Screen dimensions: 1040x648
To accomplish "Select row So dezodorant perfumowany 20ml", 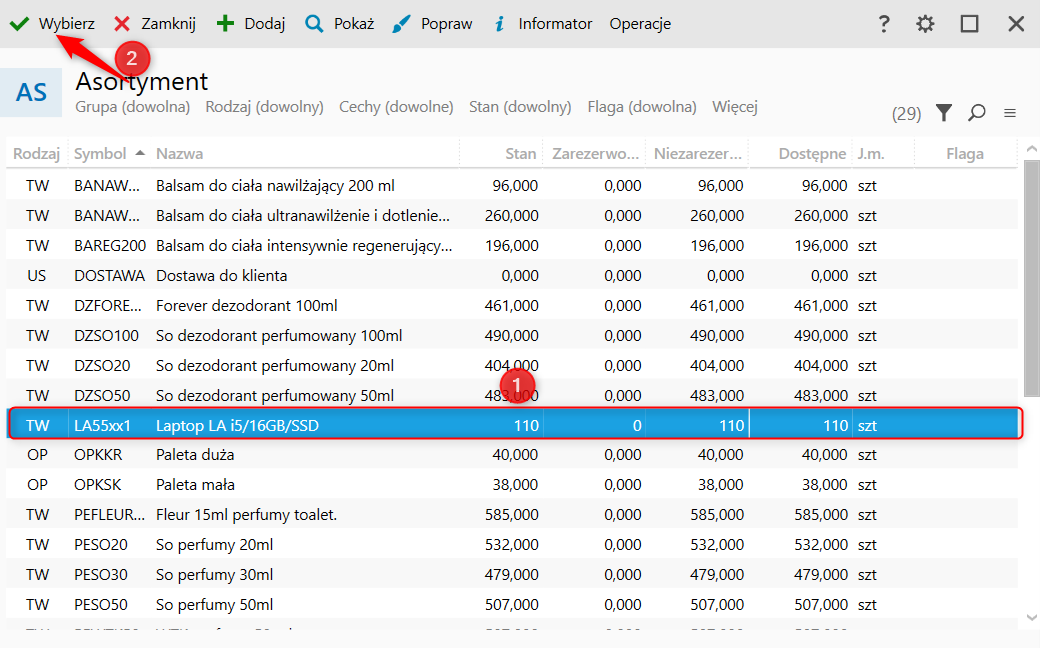I will point(512,365).
